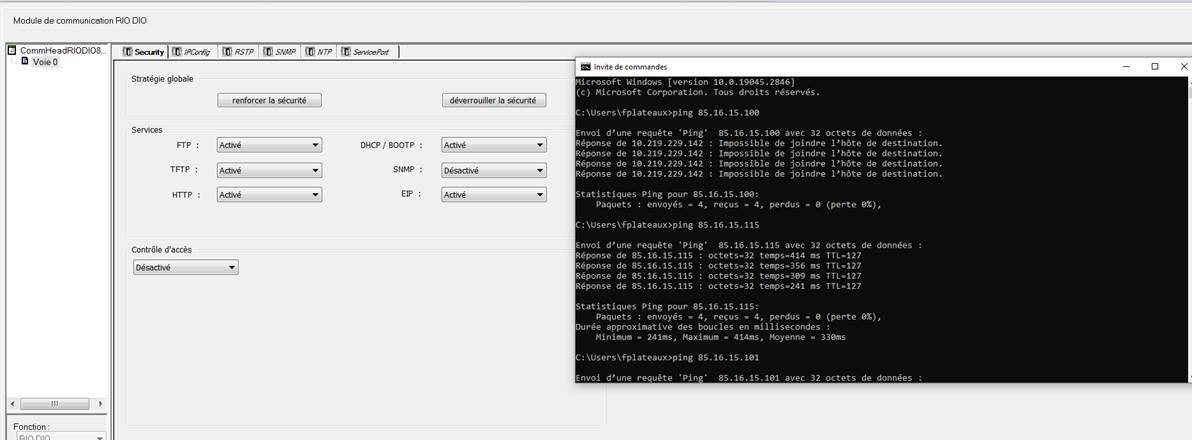Click the 'déverrouiller la sécurité' button
The width and height of the screenshot is (1192, 440).
pyautogui.click(x=494, y=100)
